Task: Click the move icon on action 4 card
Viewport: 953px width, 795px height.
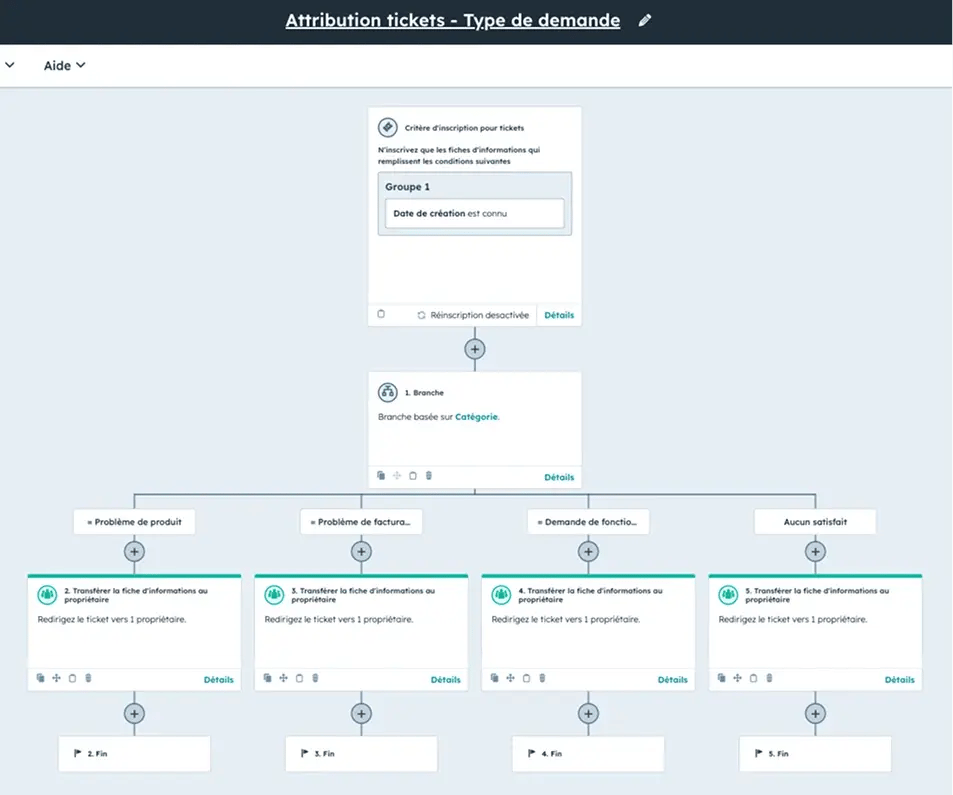Action: click(511, 678)
